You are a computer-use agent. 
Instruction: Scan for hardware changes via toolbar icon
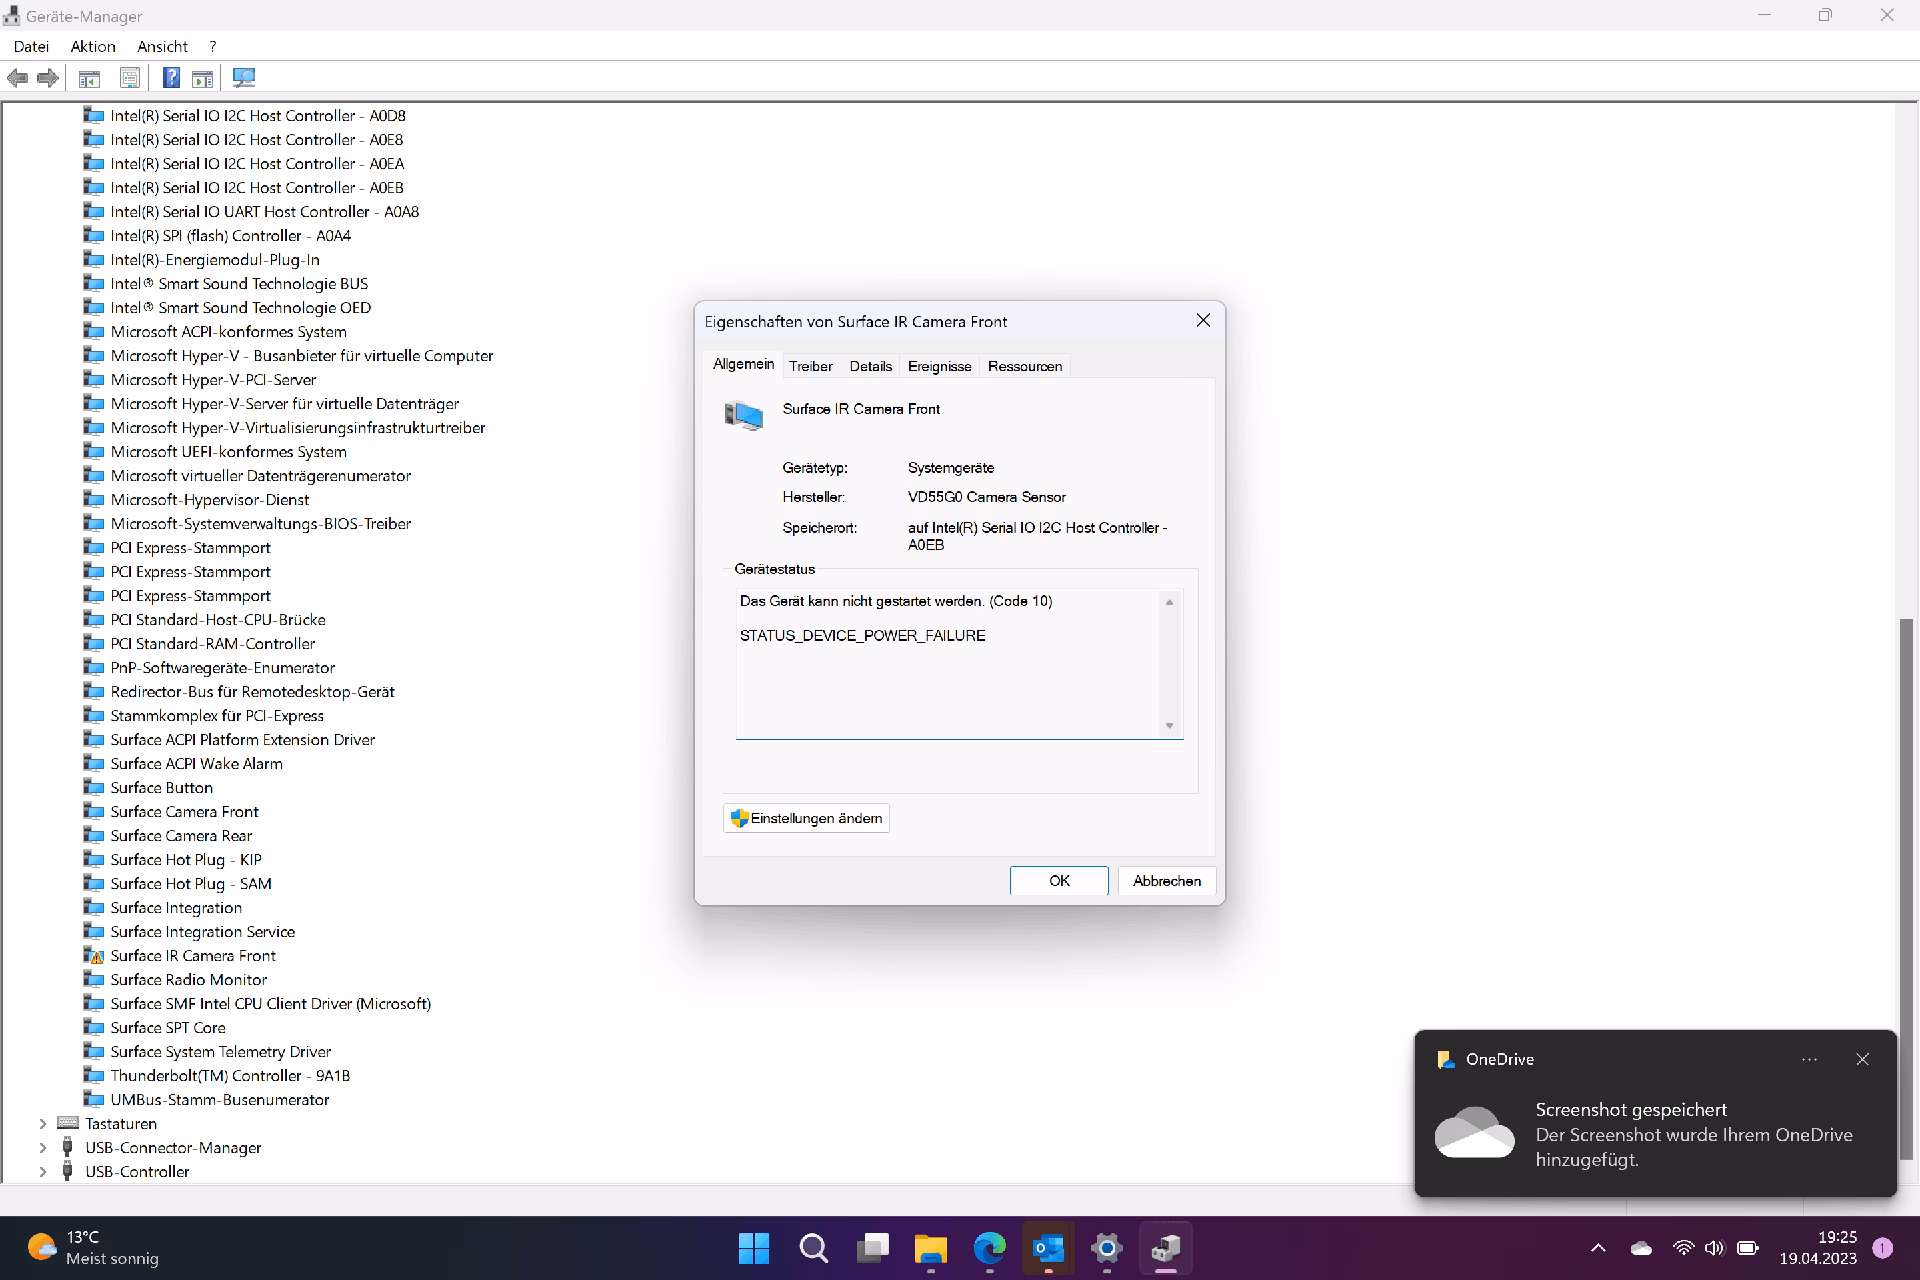pos(242,78)
